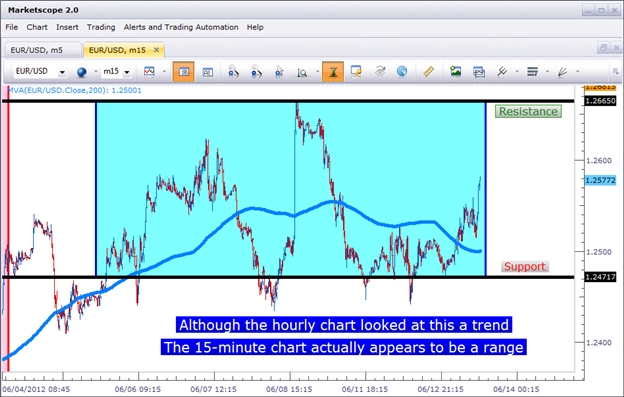Click the picture image icon in toolbar
Screen dimensions: 624x397
455,71
